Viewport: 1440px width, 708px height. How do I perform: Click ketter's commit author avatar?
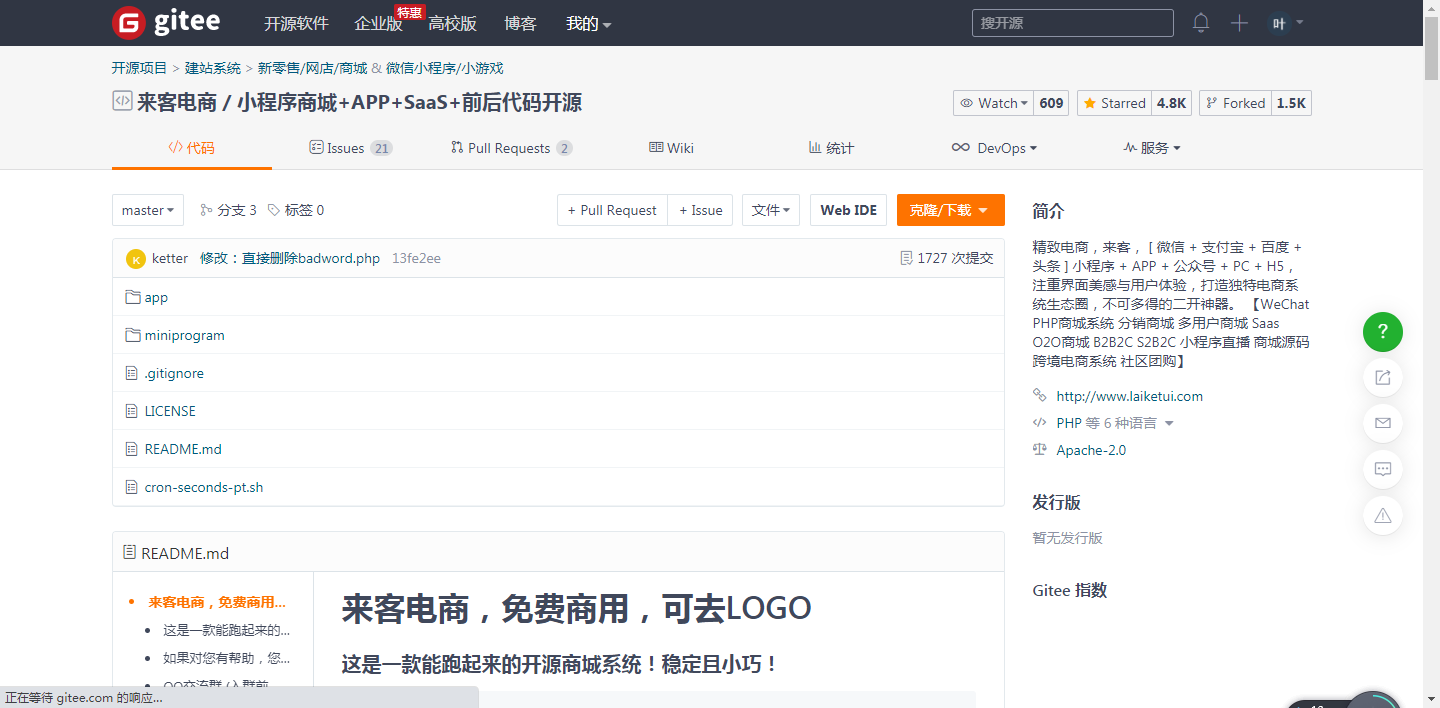136,259
